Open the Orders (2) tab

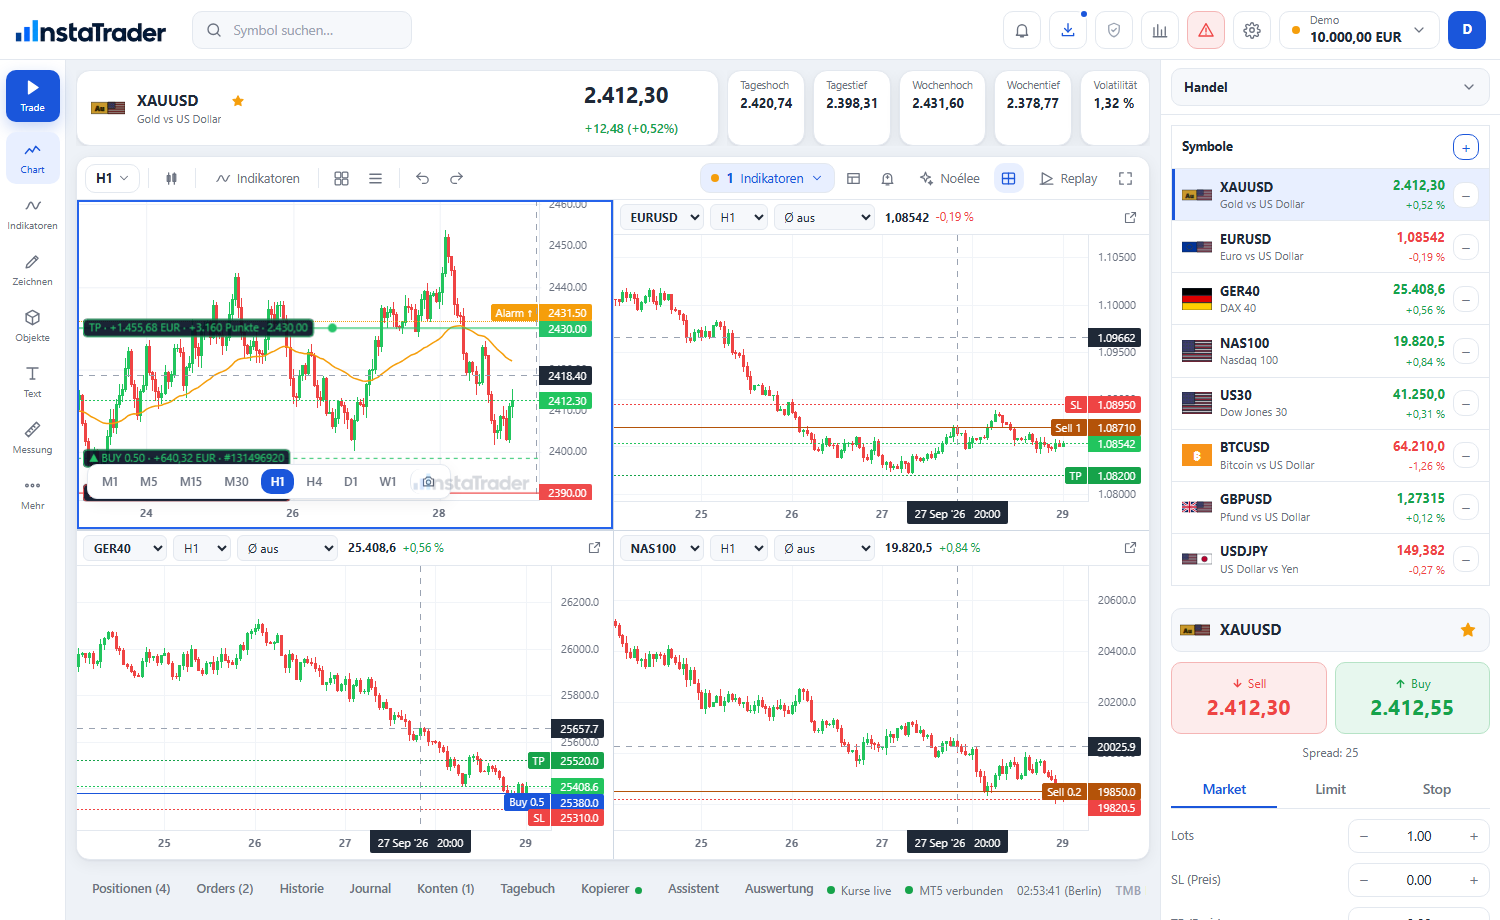click(x=225, y=888)
